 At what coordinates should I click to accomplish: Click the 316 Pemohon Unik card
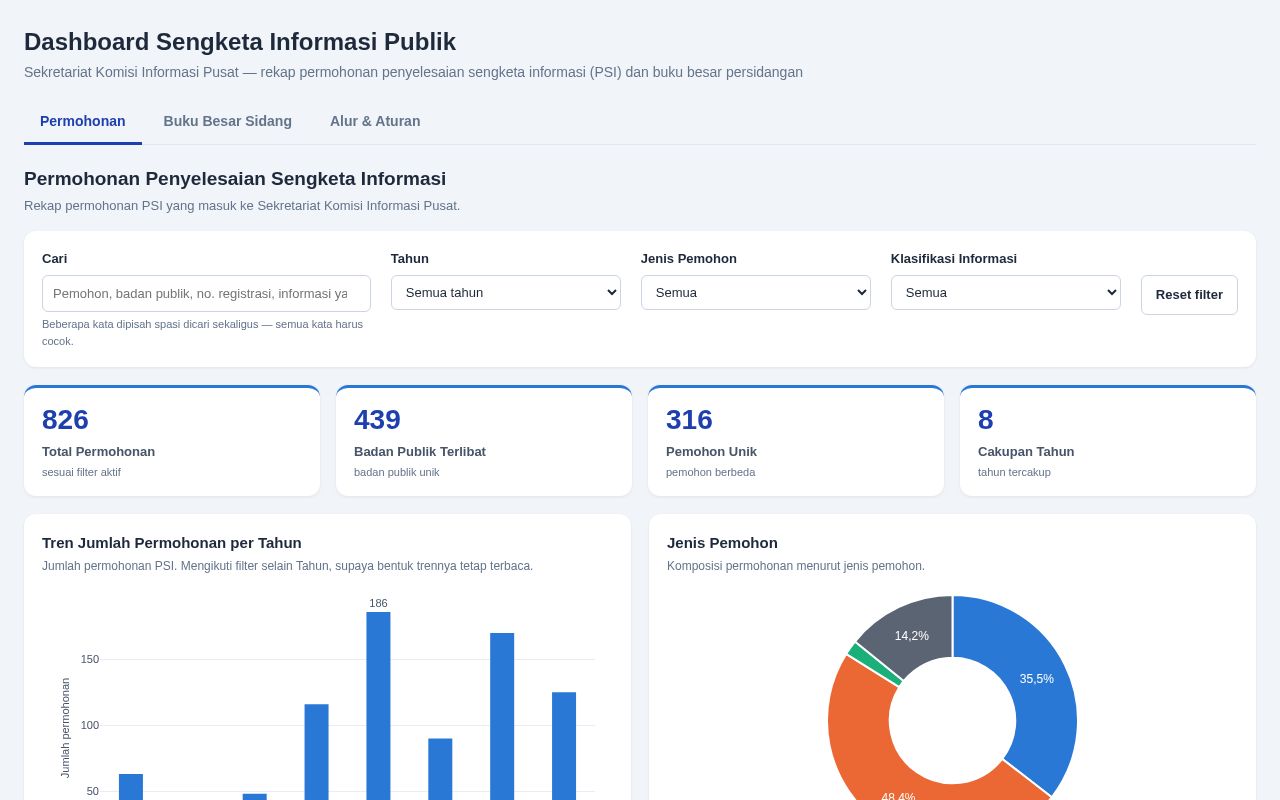796,441
